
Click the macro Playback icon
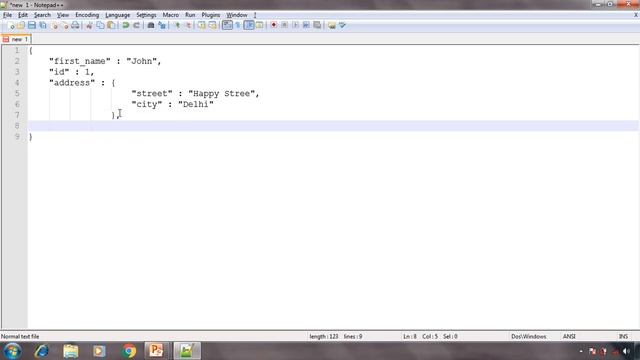[x=296, y=25]
